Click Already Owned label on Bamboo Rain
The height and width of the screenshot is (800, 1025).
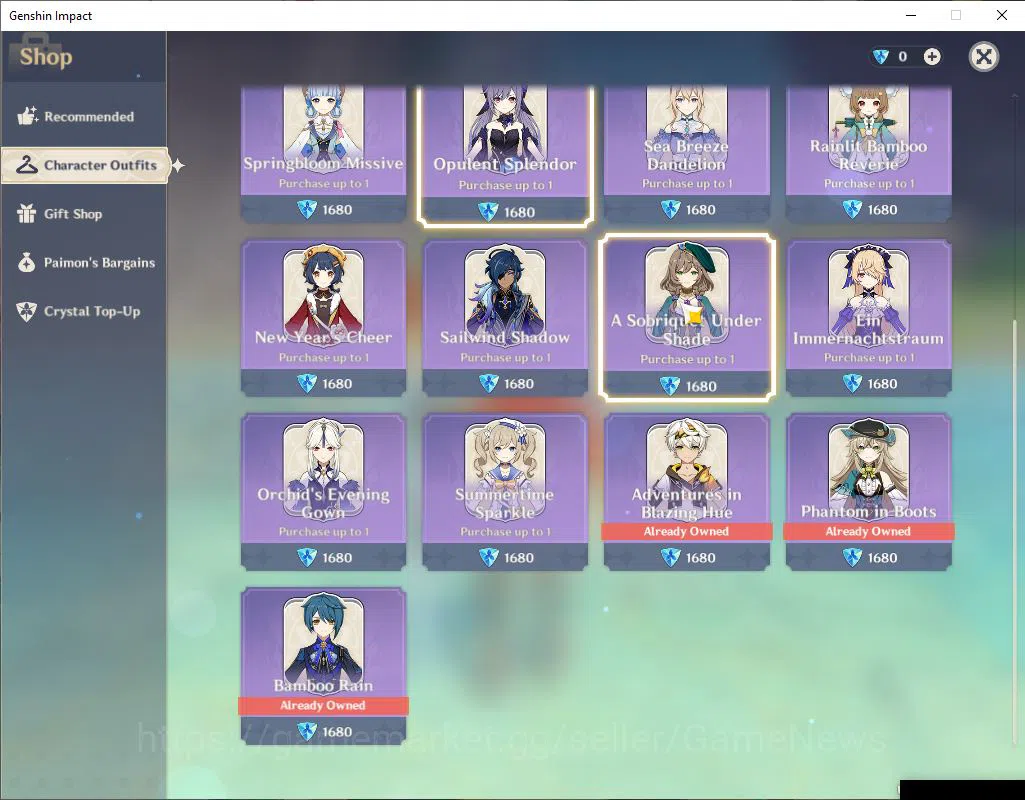323,705
